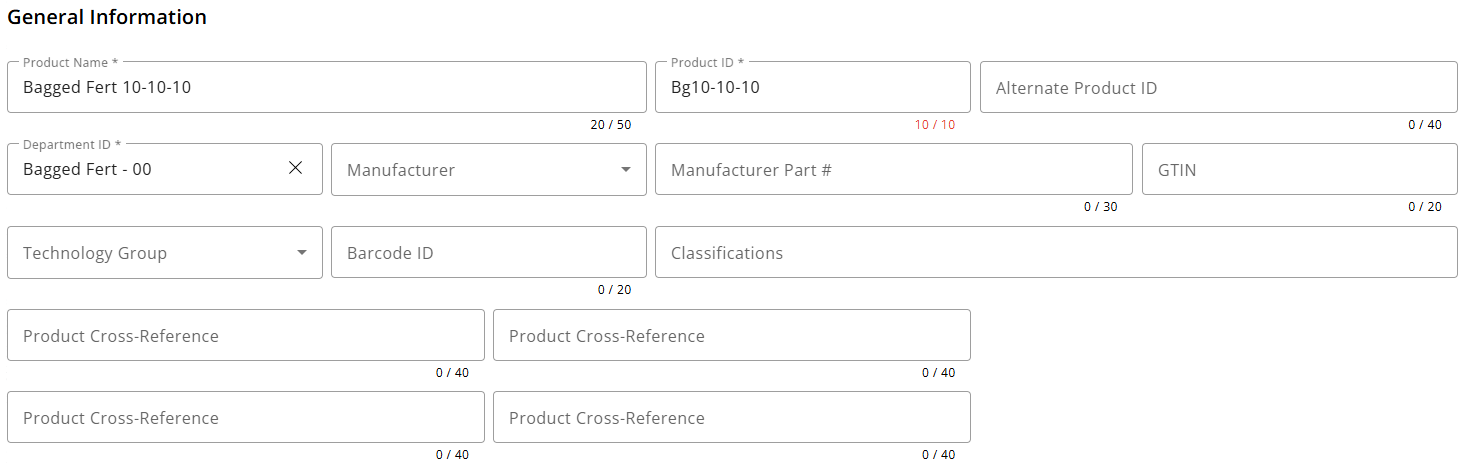
Task: Click the Classifications field
Action: point(1056,253)
